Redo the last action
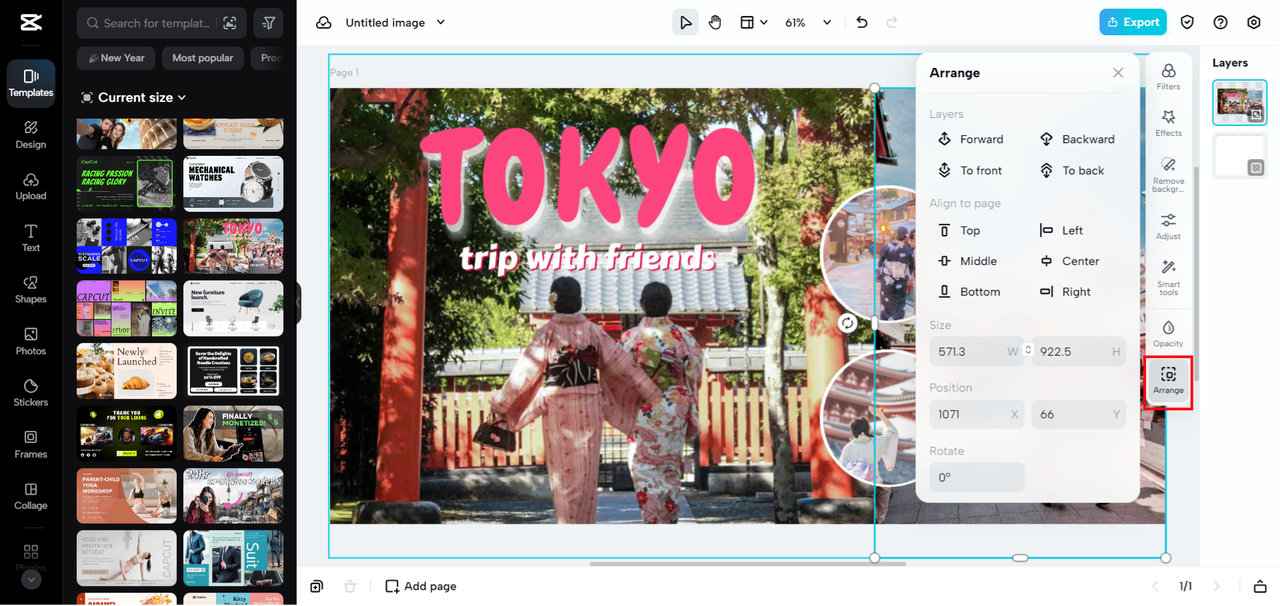The width and height of the screenshot is (1280, 606). click(x=892, y=22)
